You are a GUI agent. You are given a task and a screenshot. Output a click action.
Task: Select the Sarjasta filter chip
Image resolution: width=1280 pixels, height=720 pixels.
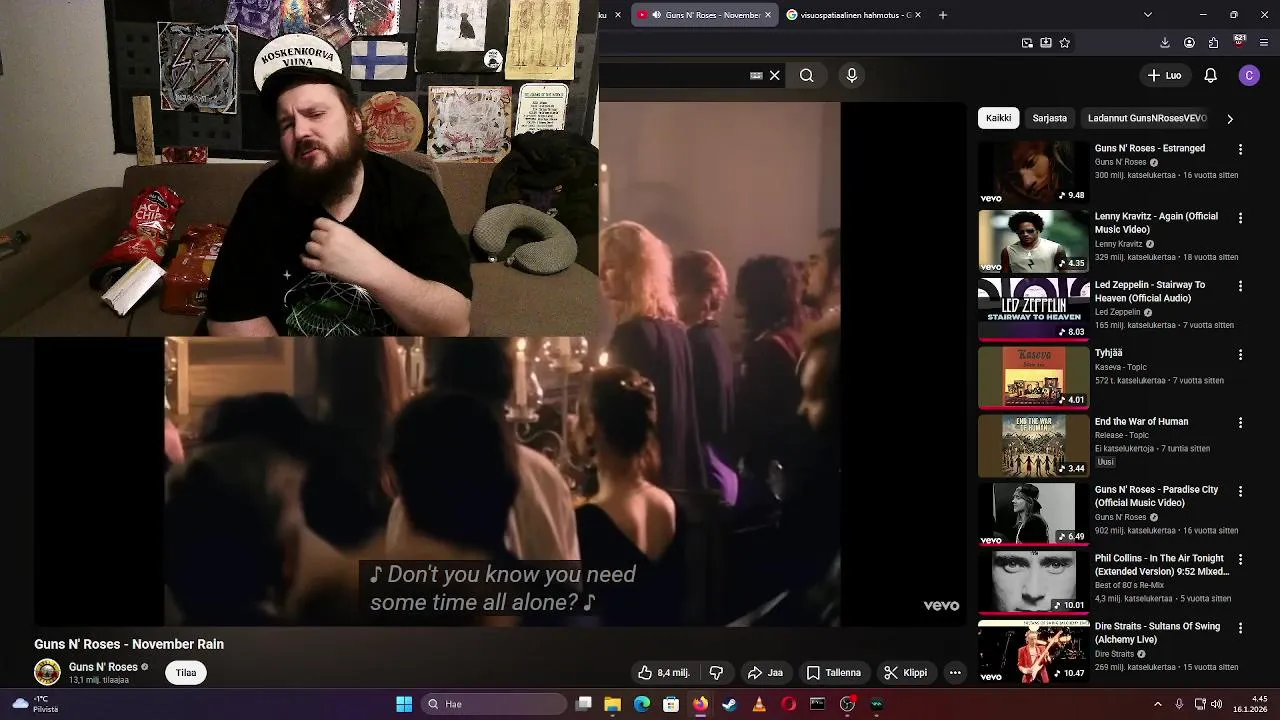pyautogui.click(x=1049, y=118)
